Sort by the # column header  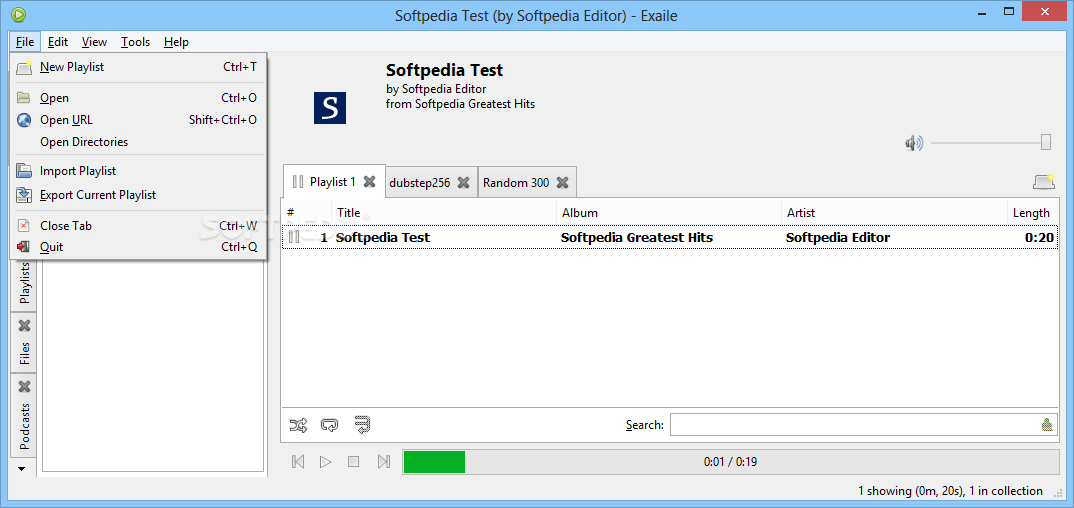(307, 213)
